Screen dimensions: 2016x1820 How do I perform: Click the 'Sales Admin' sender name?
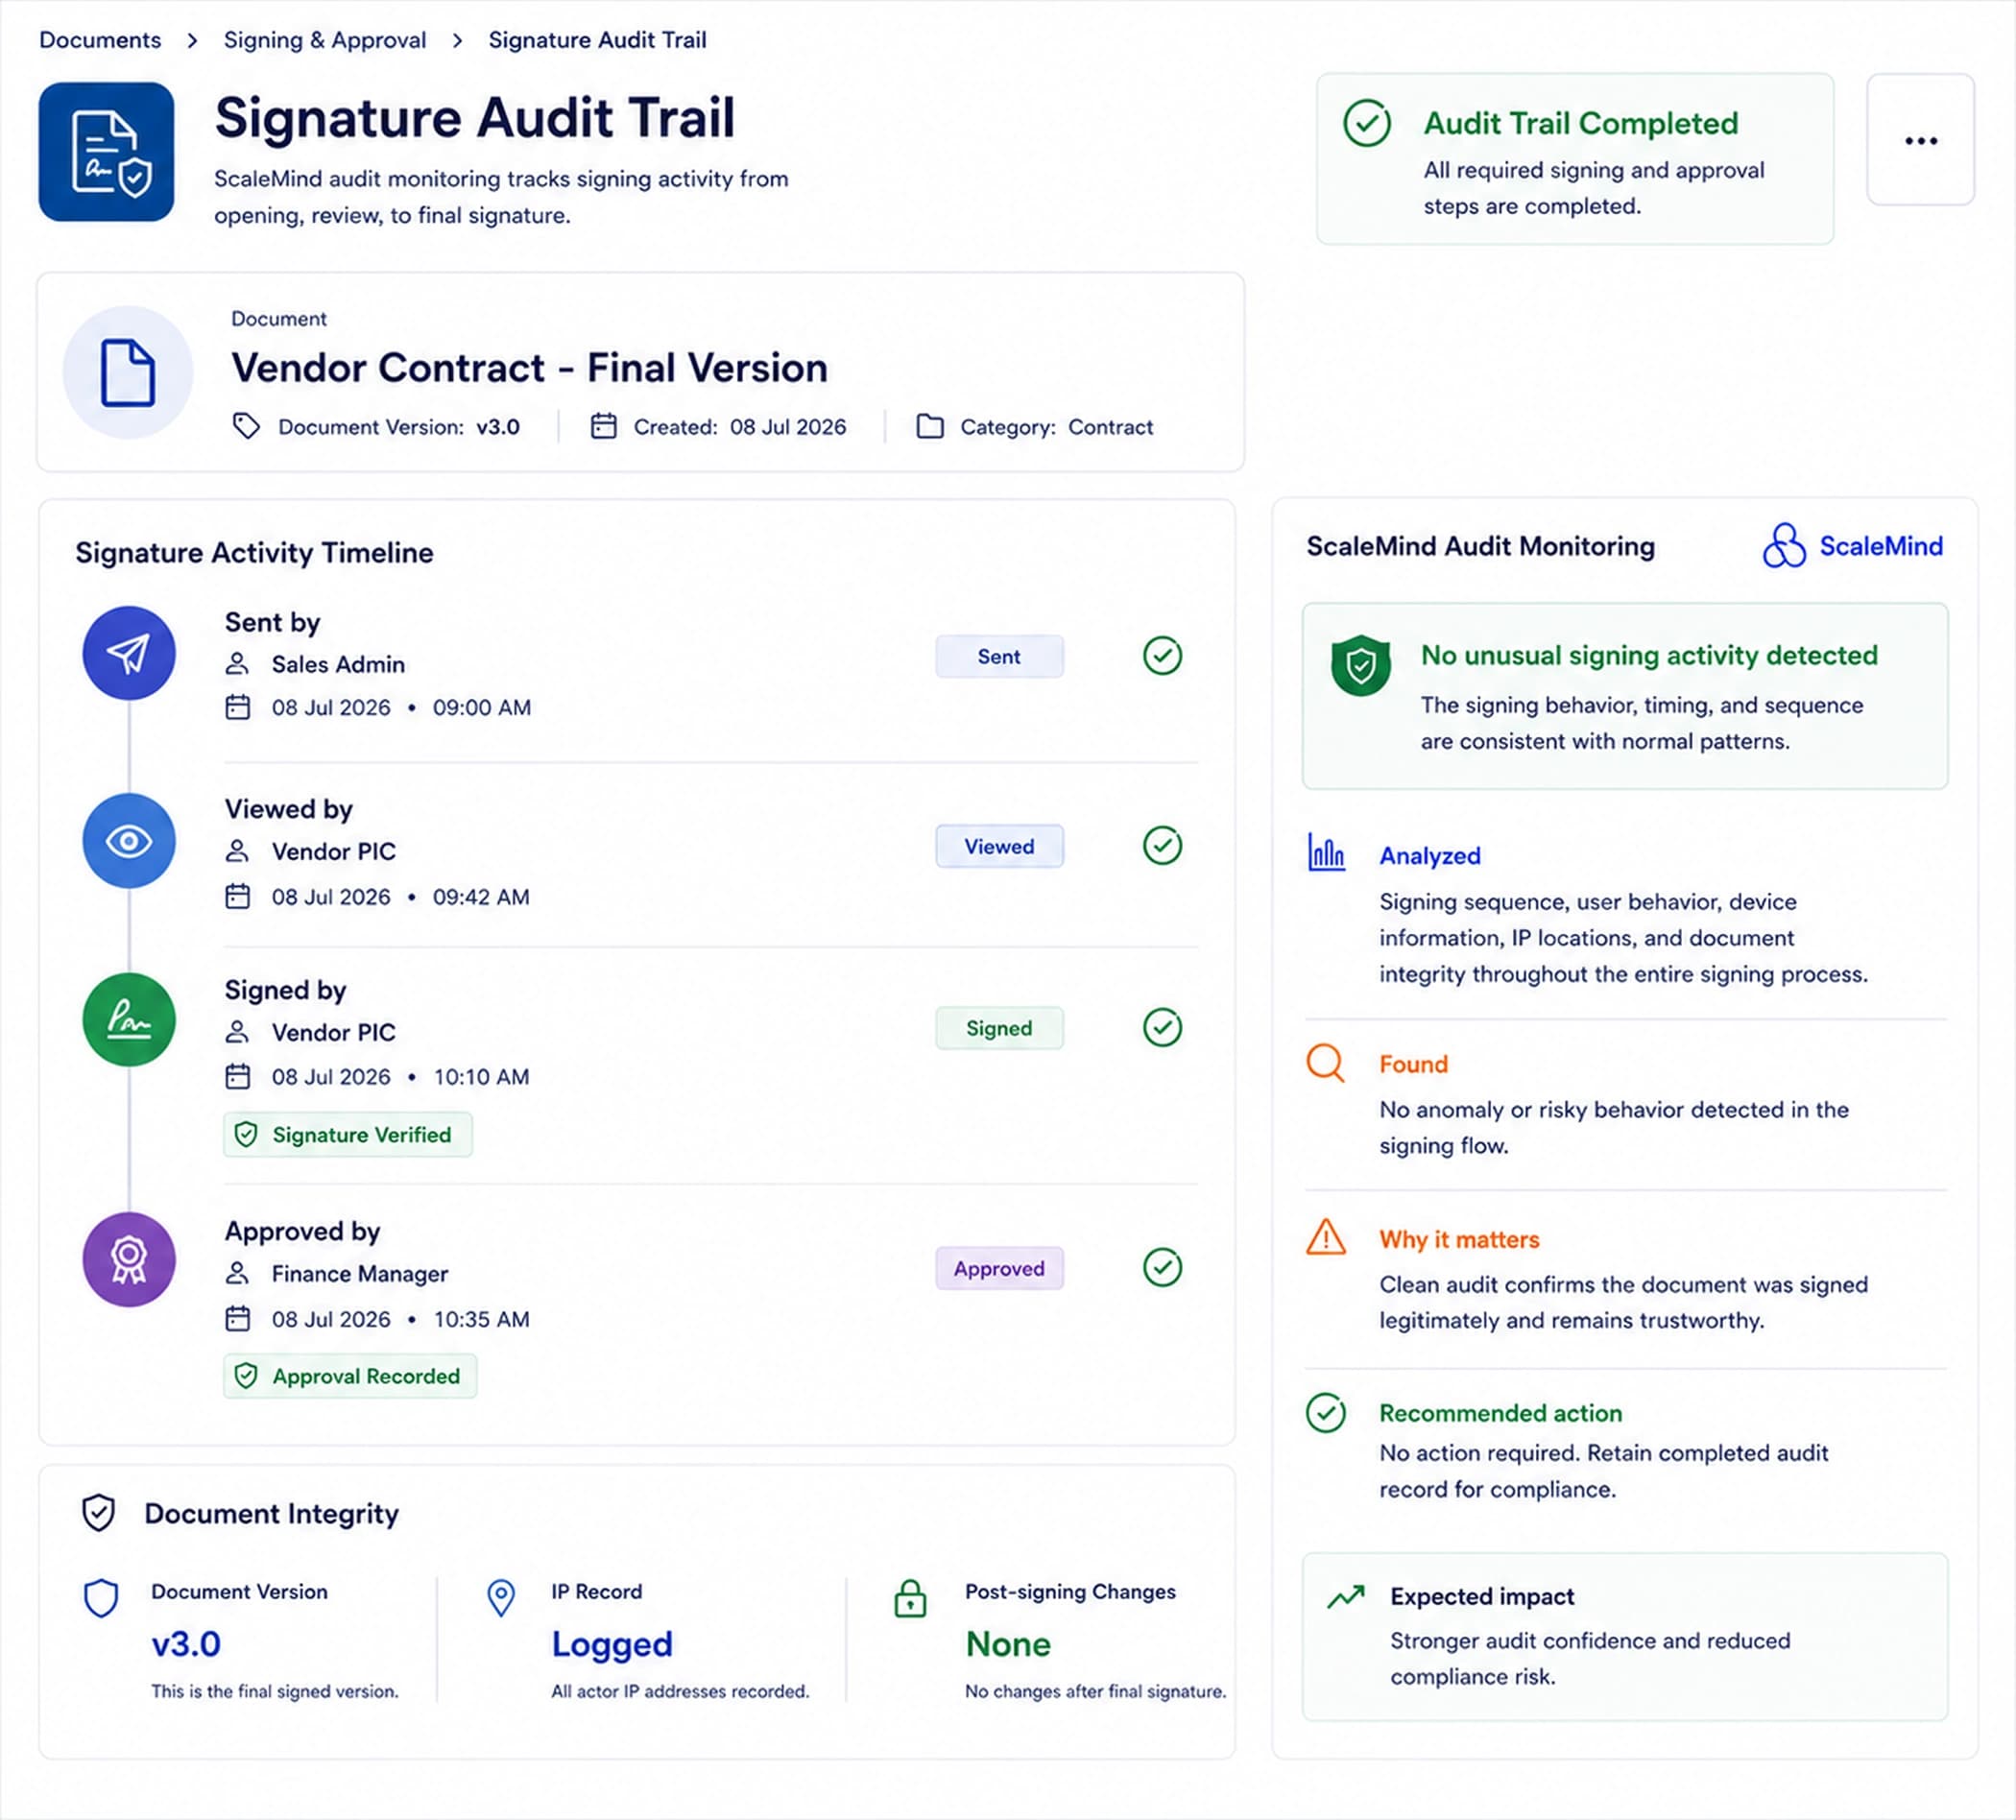(338, 665)
